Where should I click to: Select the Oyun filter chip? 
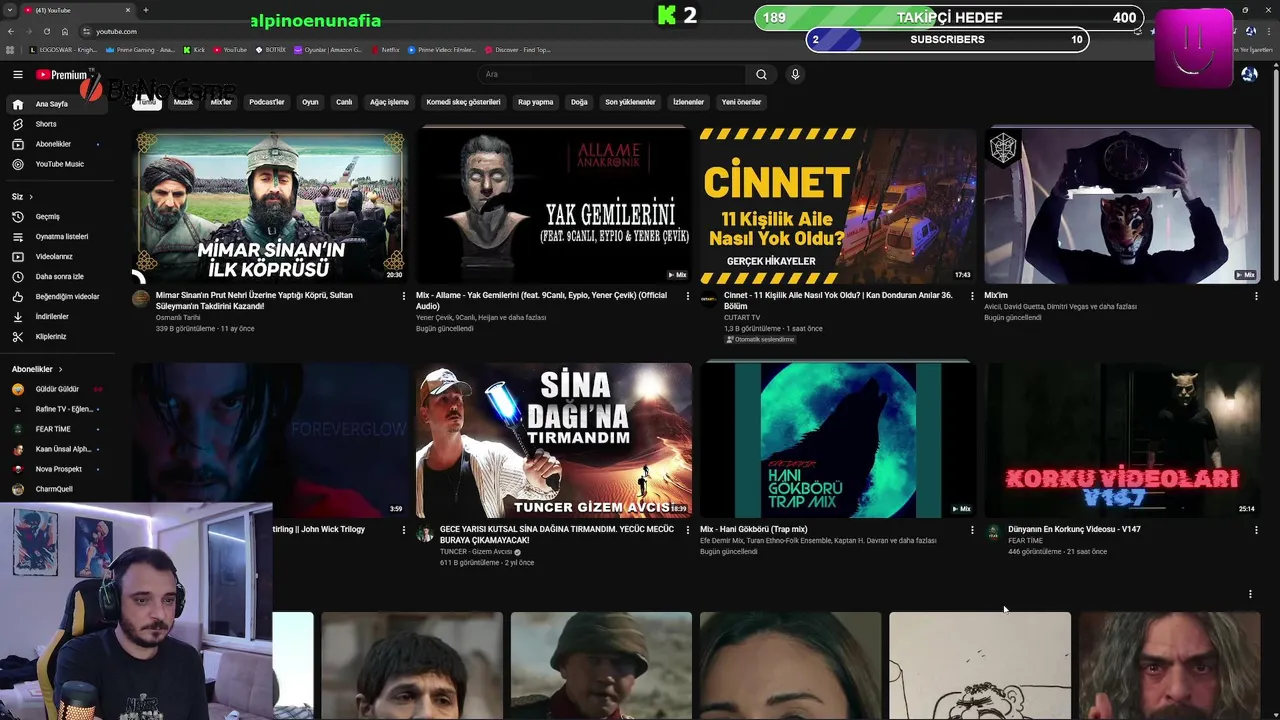click(310, 102)
